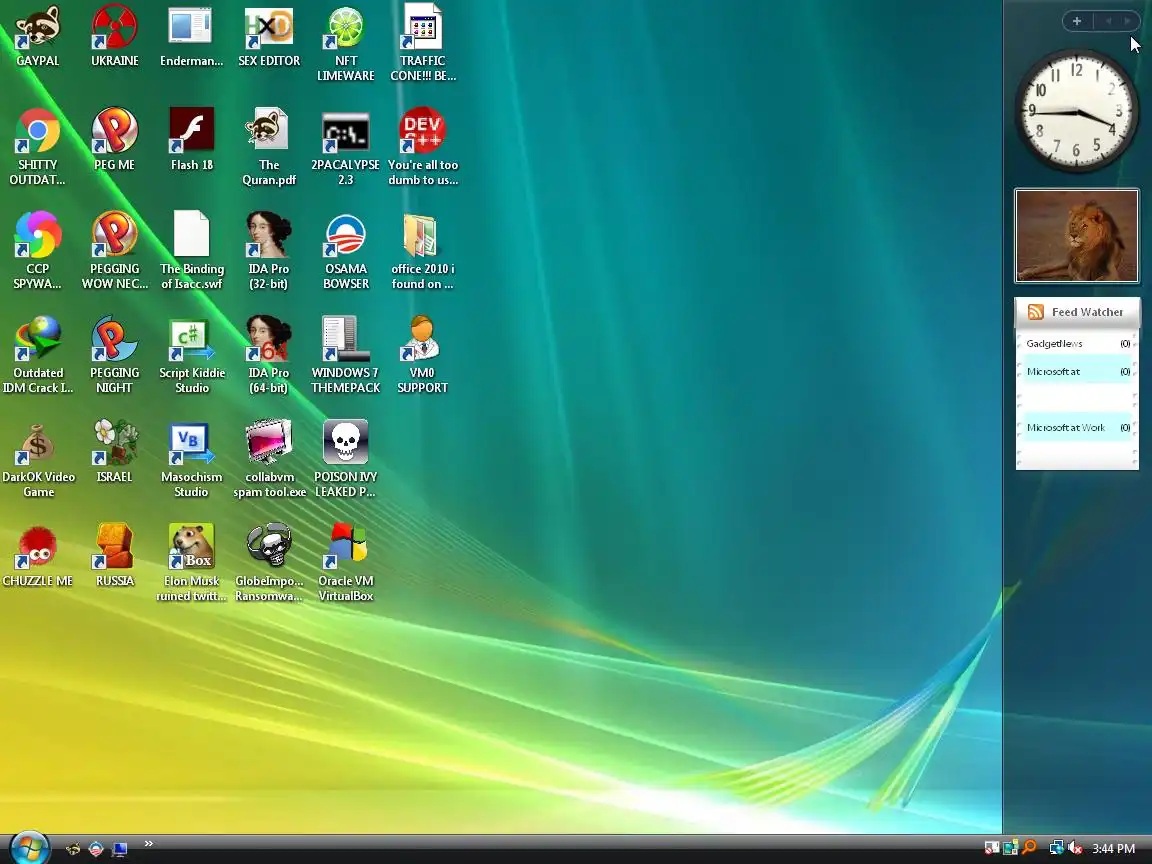Select the Microsoft at feed row

point(1077,371)
